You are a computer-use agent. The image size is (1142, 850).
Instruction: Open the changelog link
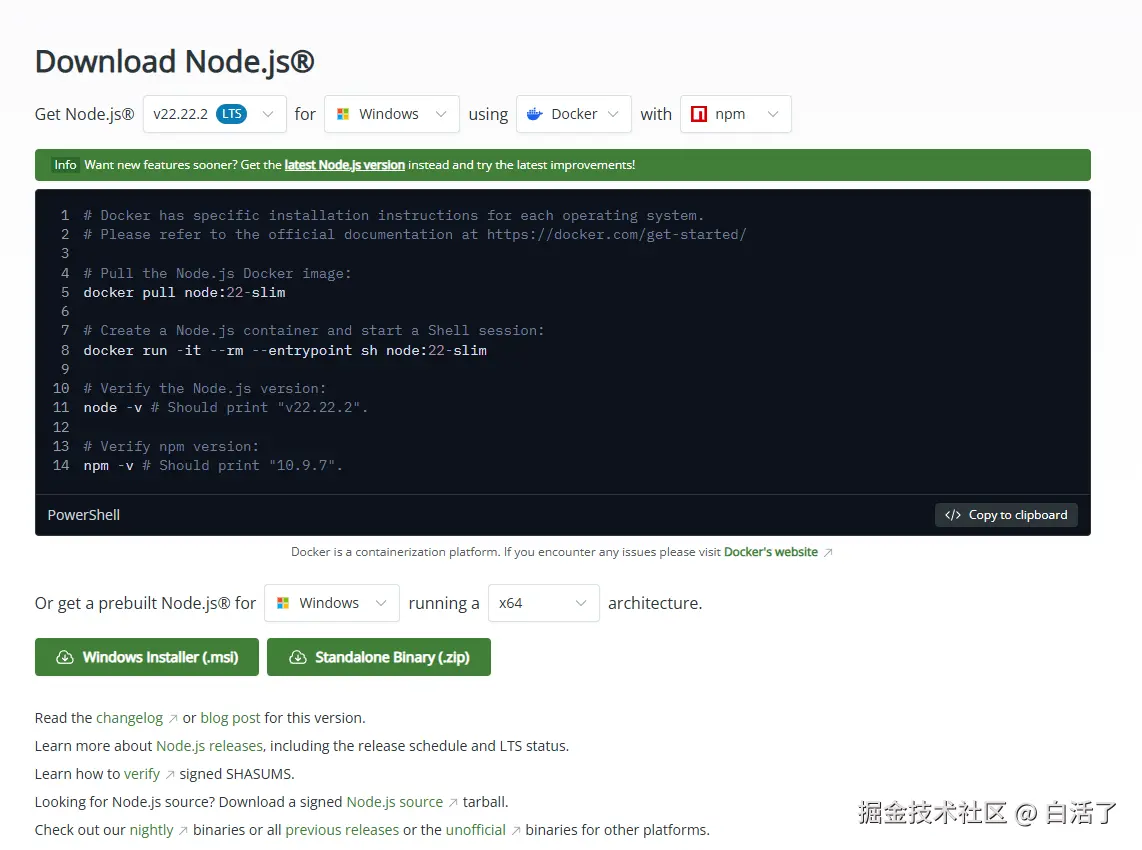[128, 717]
